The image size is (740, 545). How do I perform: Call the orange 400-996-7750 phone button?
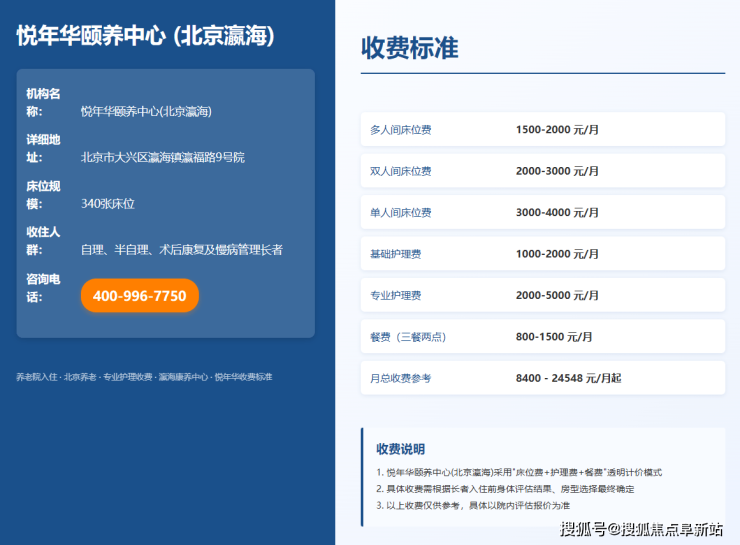(140, 295)
